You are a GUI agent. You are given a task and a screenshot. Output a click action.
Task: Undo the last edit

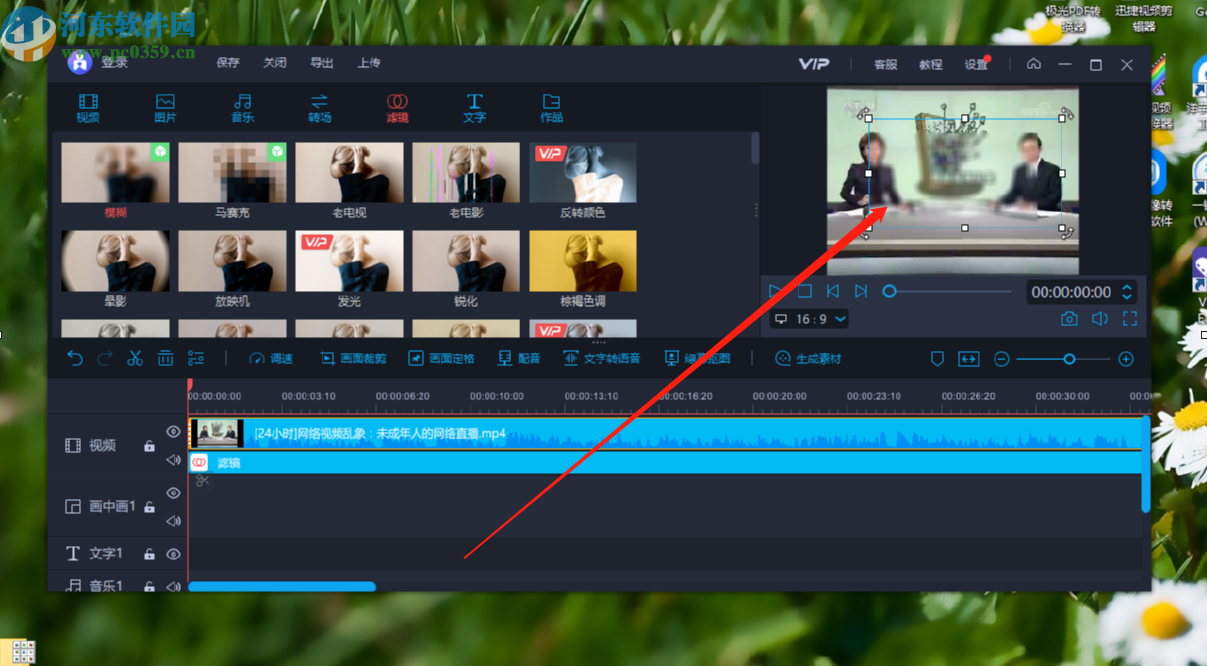click(x=75, y=358)
